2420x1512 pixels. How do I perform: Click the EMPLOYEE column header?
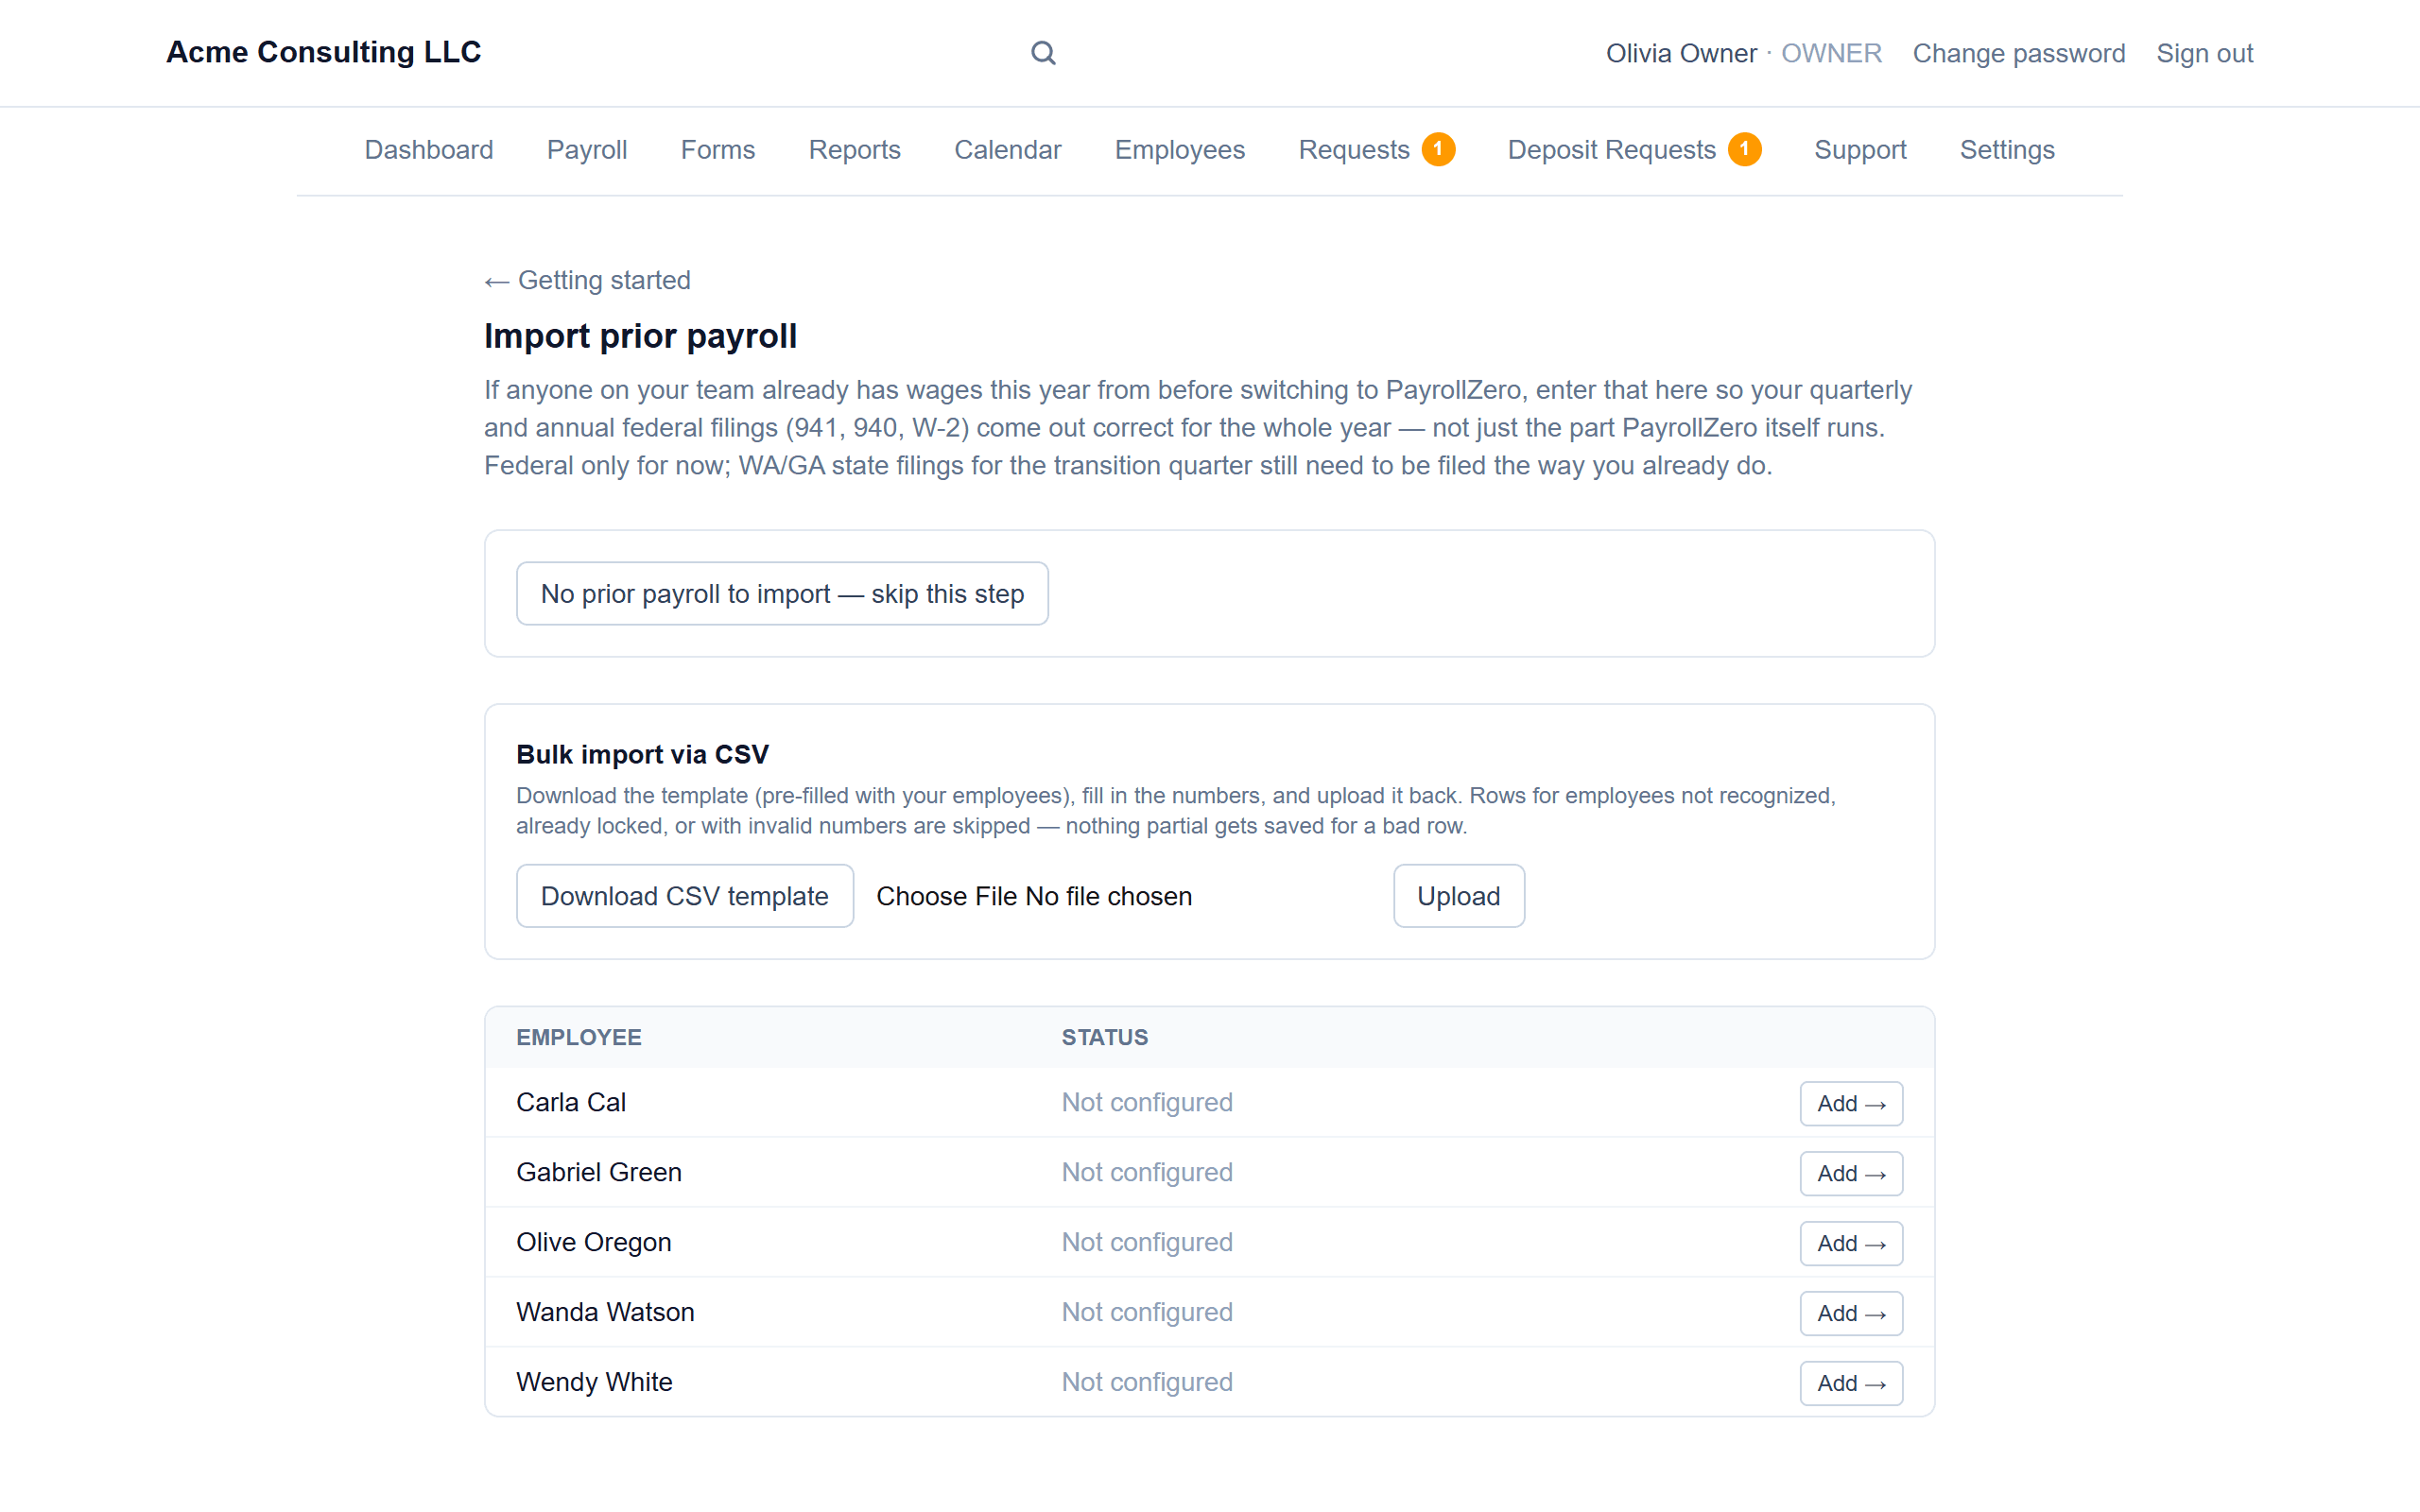(579, 1037)
